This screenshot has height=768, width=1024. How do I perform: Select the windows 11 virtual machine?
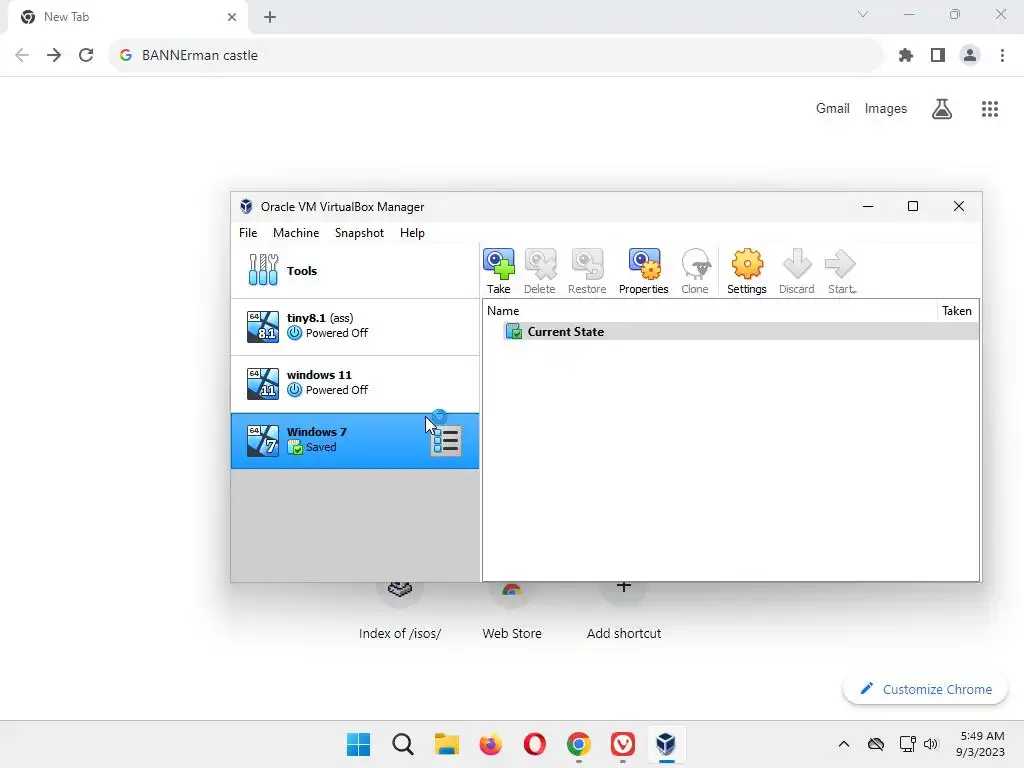click(355, 383)
